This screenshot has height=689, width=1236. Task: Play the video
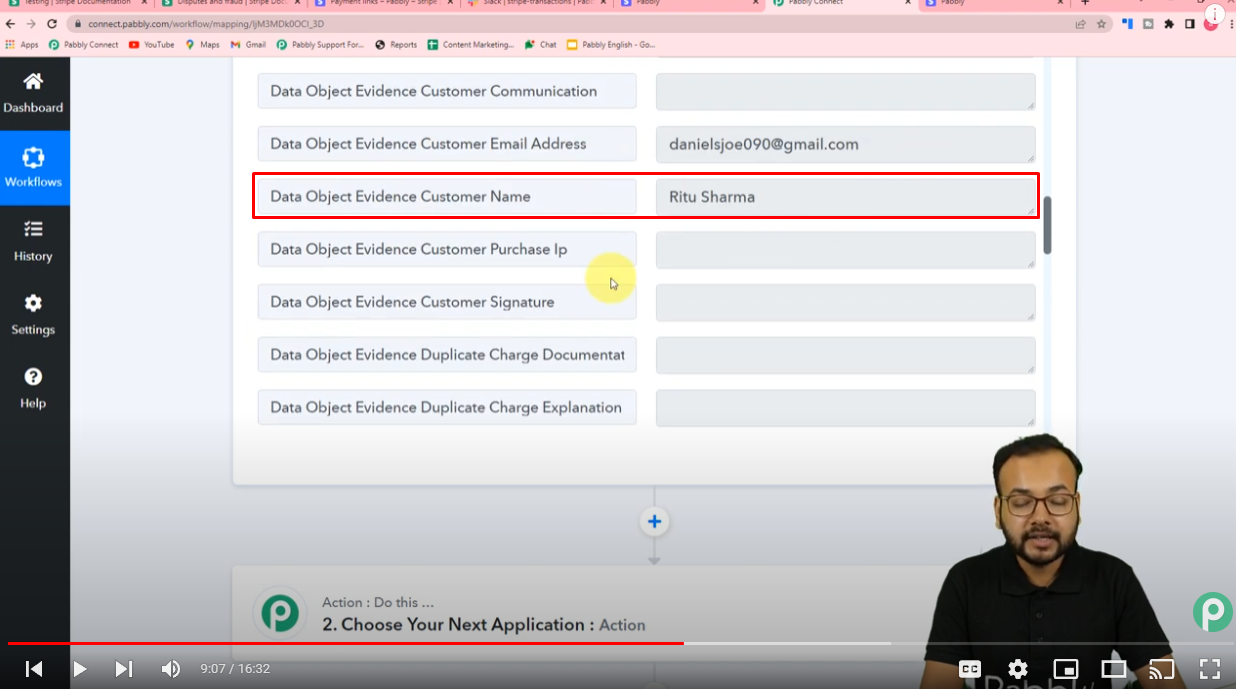tap(79, 669)
